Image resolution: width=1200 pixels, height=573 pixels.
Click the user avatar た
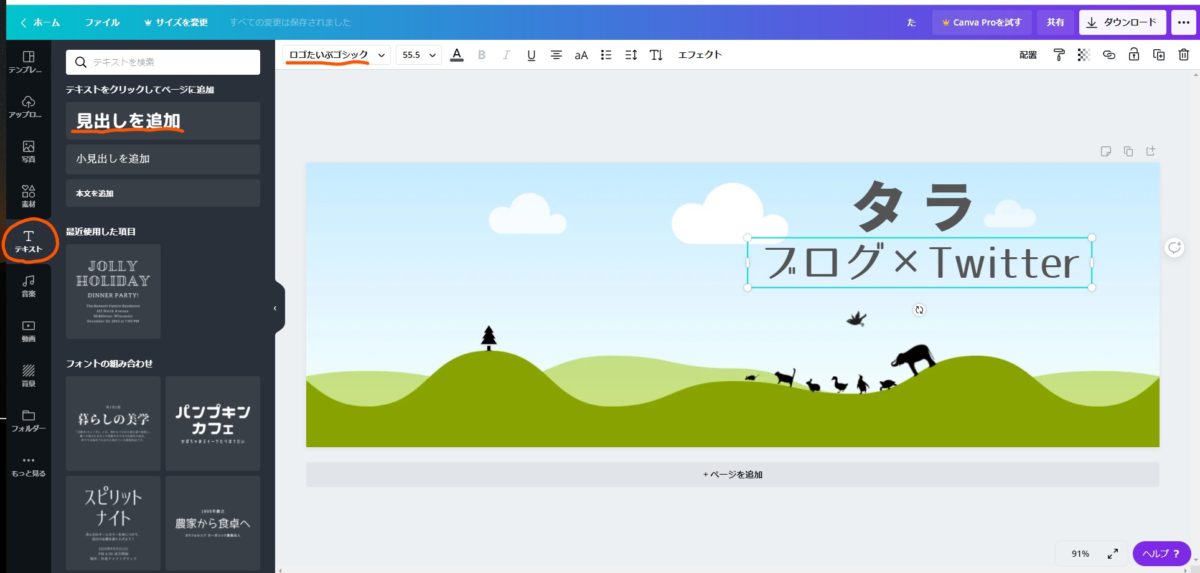[911, 22]
